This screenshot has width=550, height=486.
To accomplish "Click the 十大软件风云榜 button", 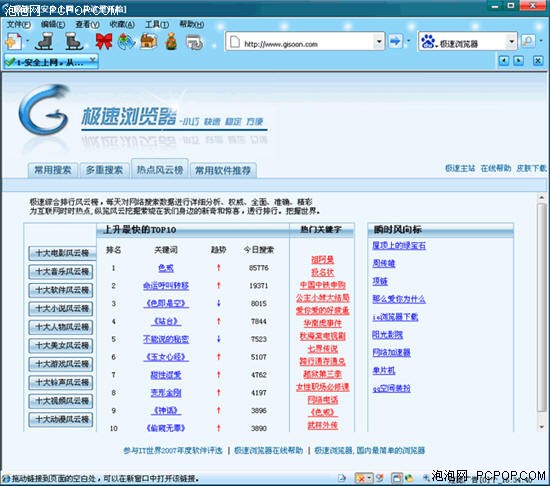I will pyautogui.click(x=62, y=290).
